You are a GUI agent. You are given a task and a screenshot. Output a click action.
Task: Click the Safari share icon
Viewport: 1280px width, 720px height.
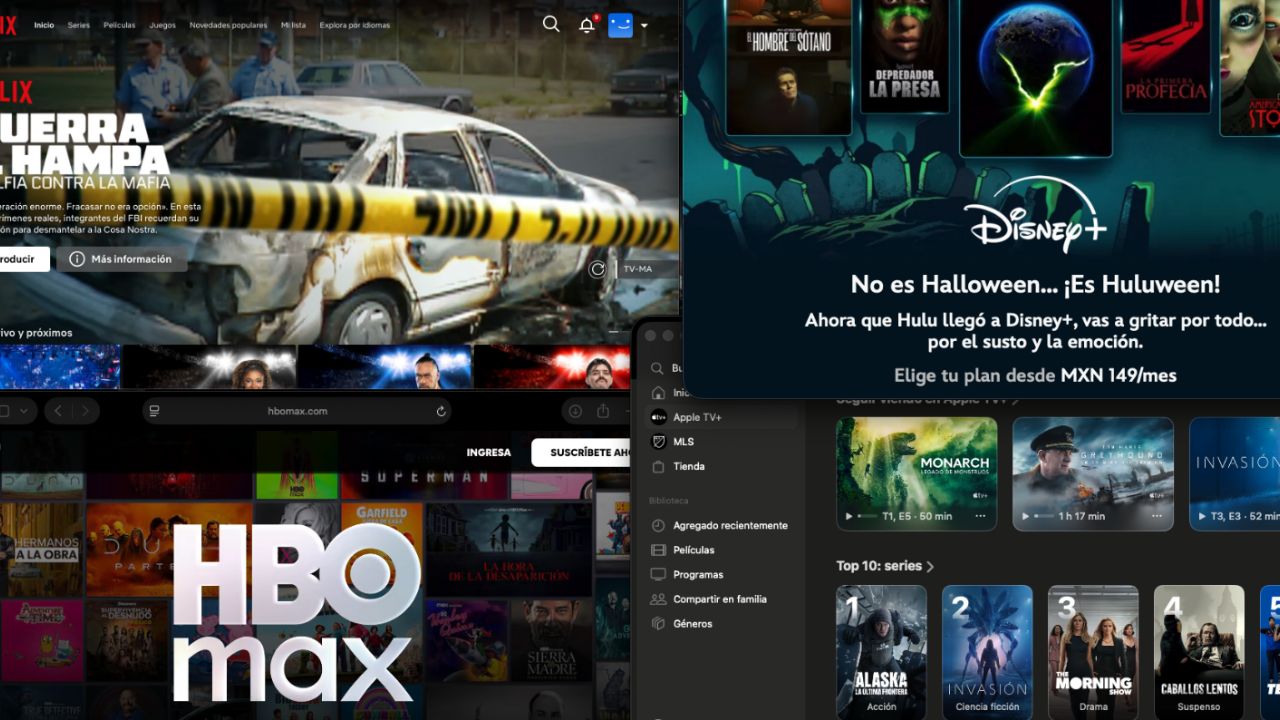coord(603,411)
